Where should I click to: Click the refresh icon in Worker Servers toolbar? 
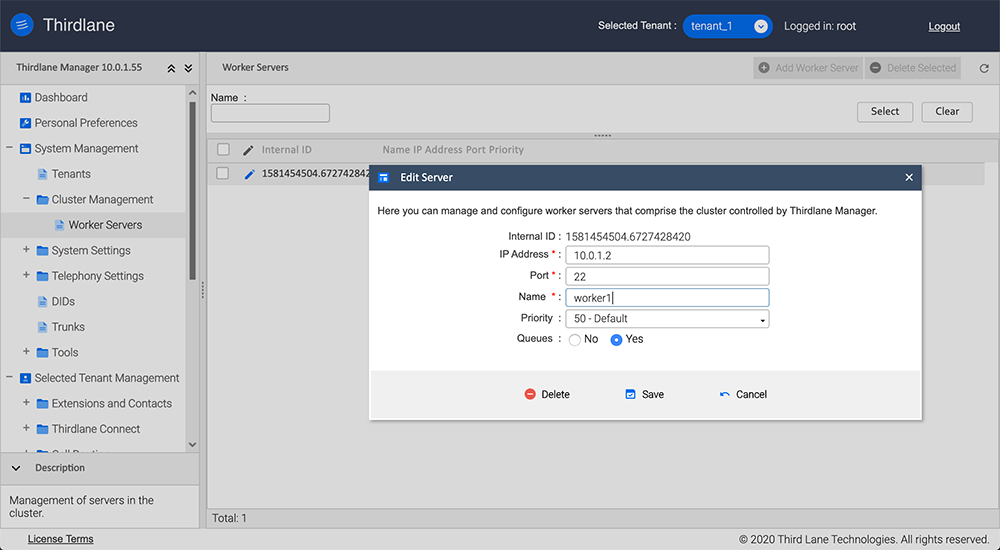point(984,68)
